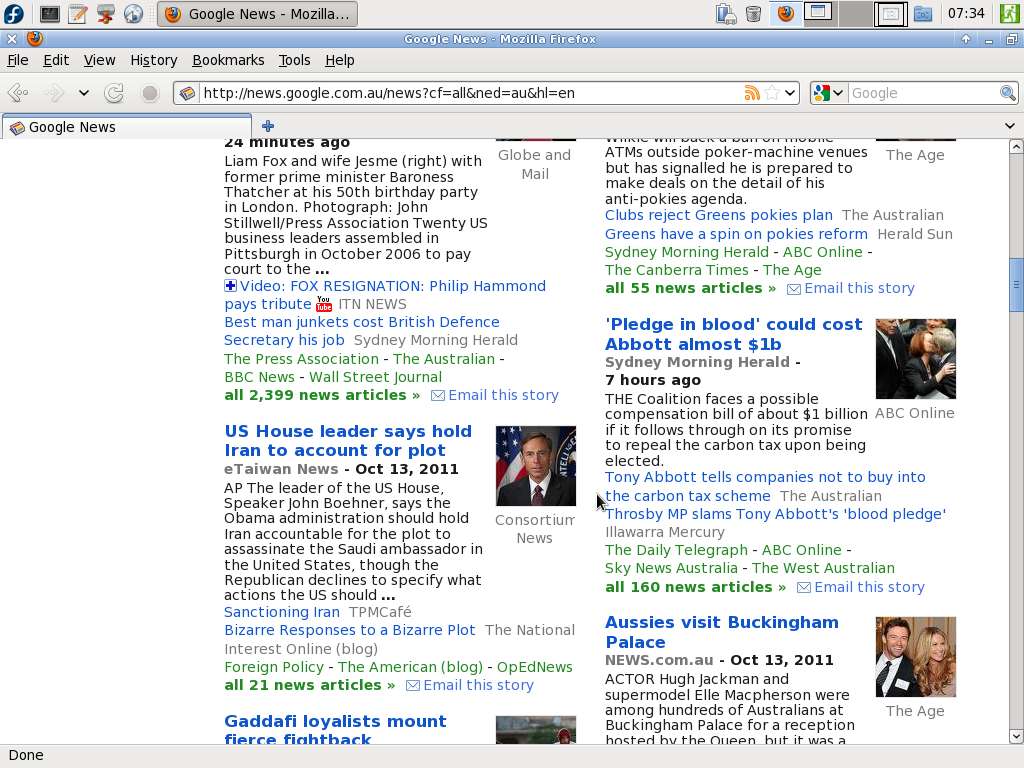This screenshot has height=768, width=1024.
Task: Open 'Sky News Australia' source link
Action: tap(671, 568)
